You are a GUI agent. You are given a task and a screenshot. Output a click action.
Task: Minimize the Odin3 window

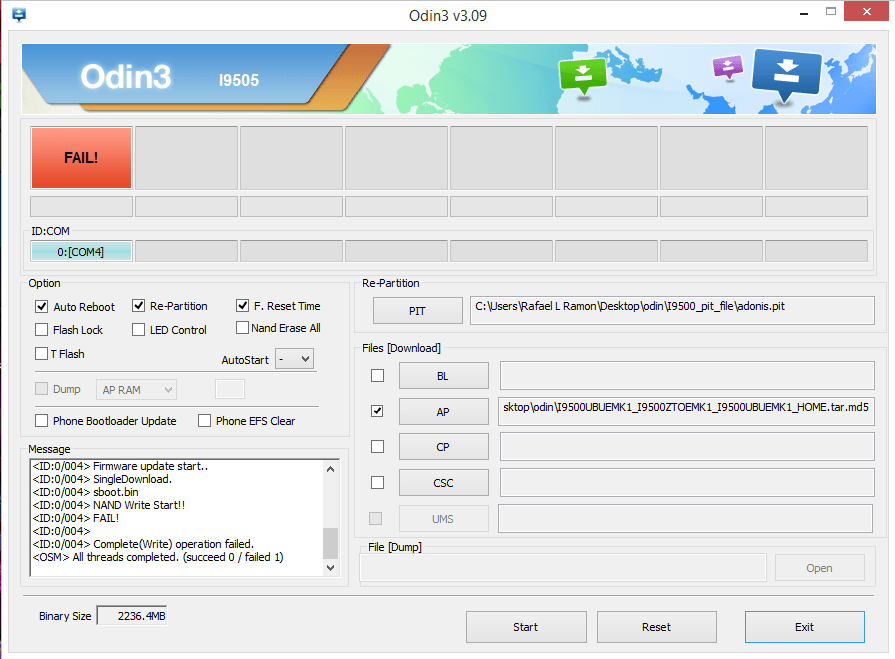(804, 13)
